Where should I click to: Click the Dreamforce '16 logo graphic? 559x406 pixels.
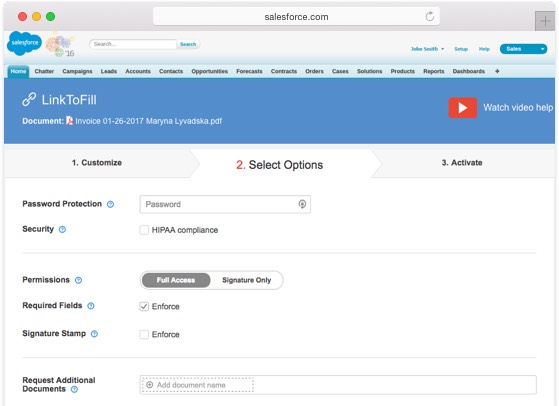pyautogui.click(x=60, y=45)
